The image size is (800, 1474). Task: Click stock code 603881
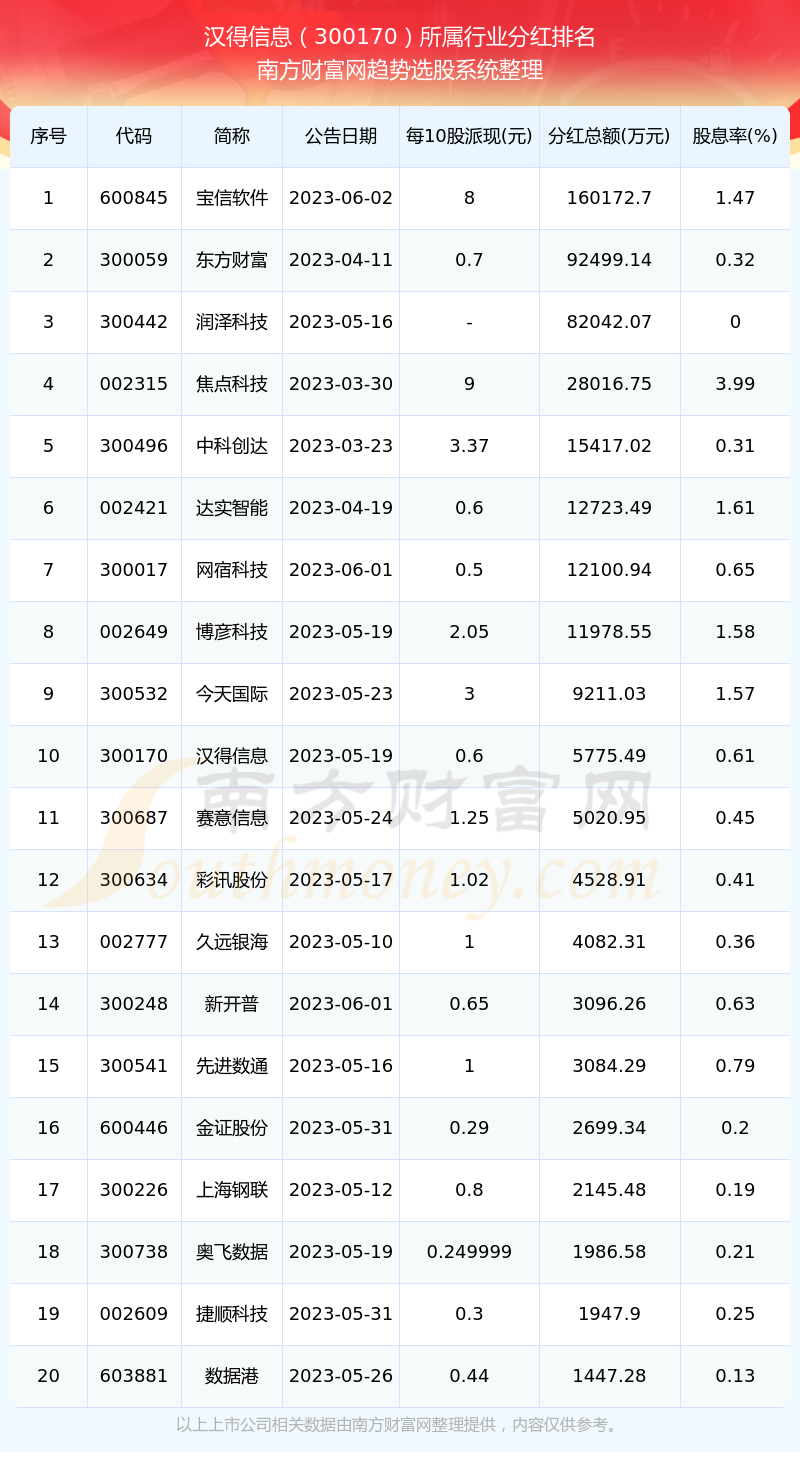pyautogui.click(x=134, y=1376)
